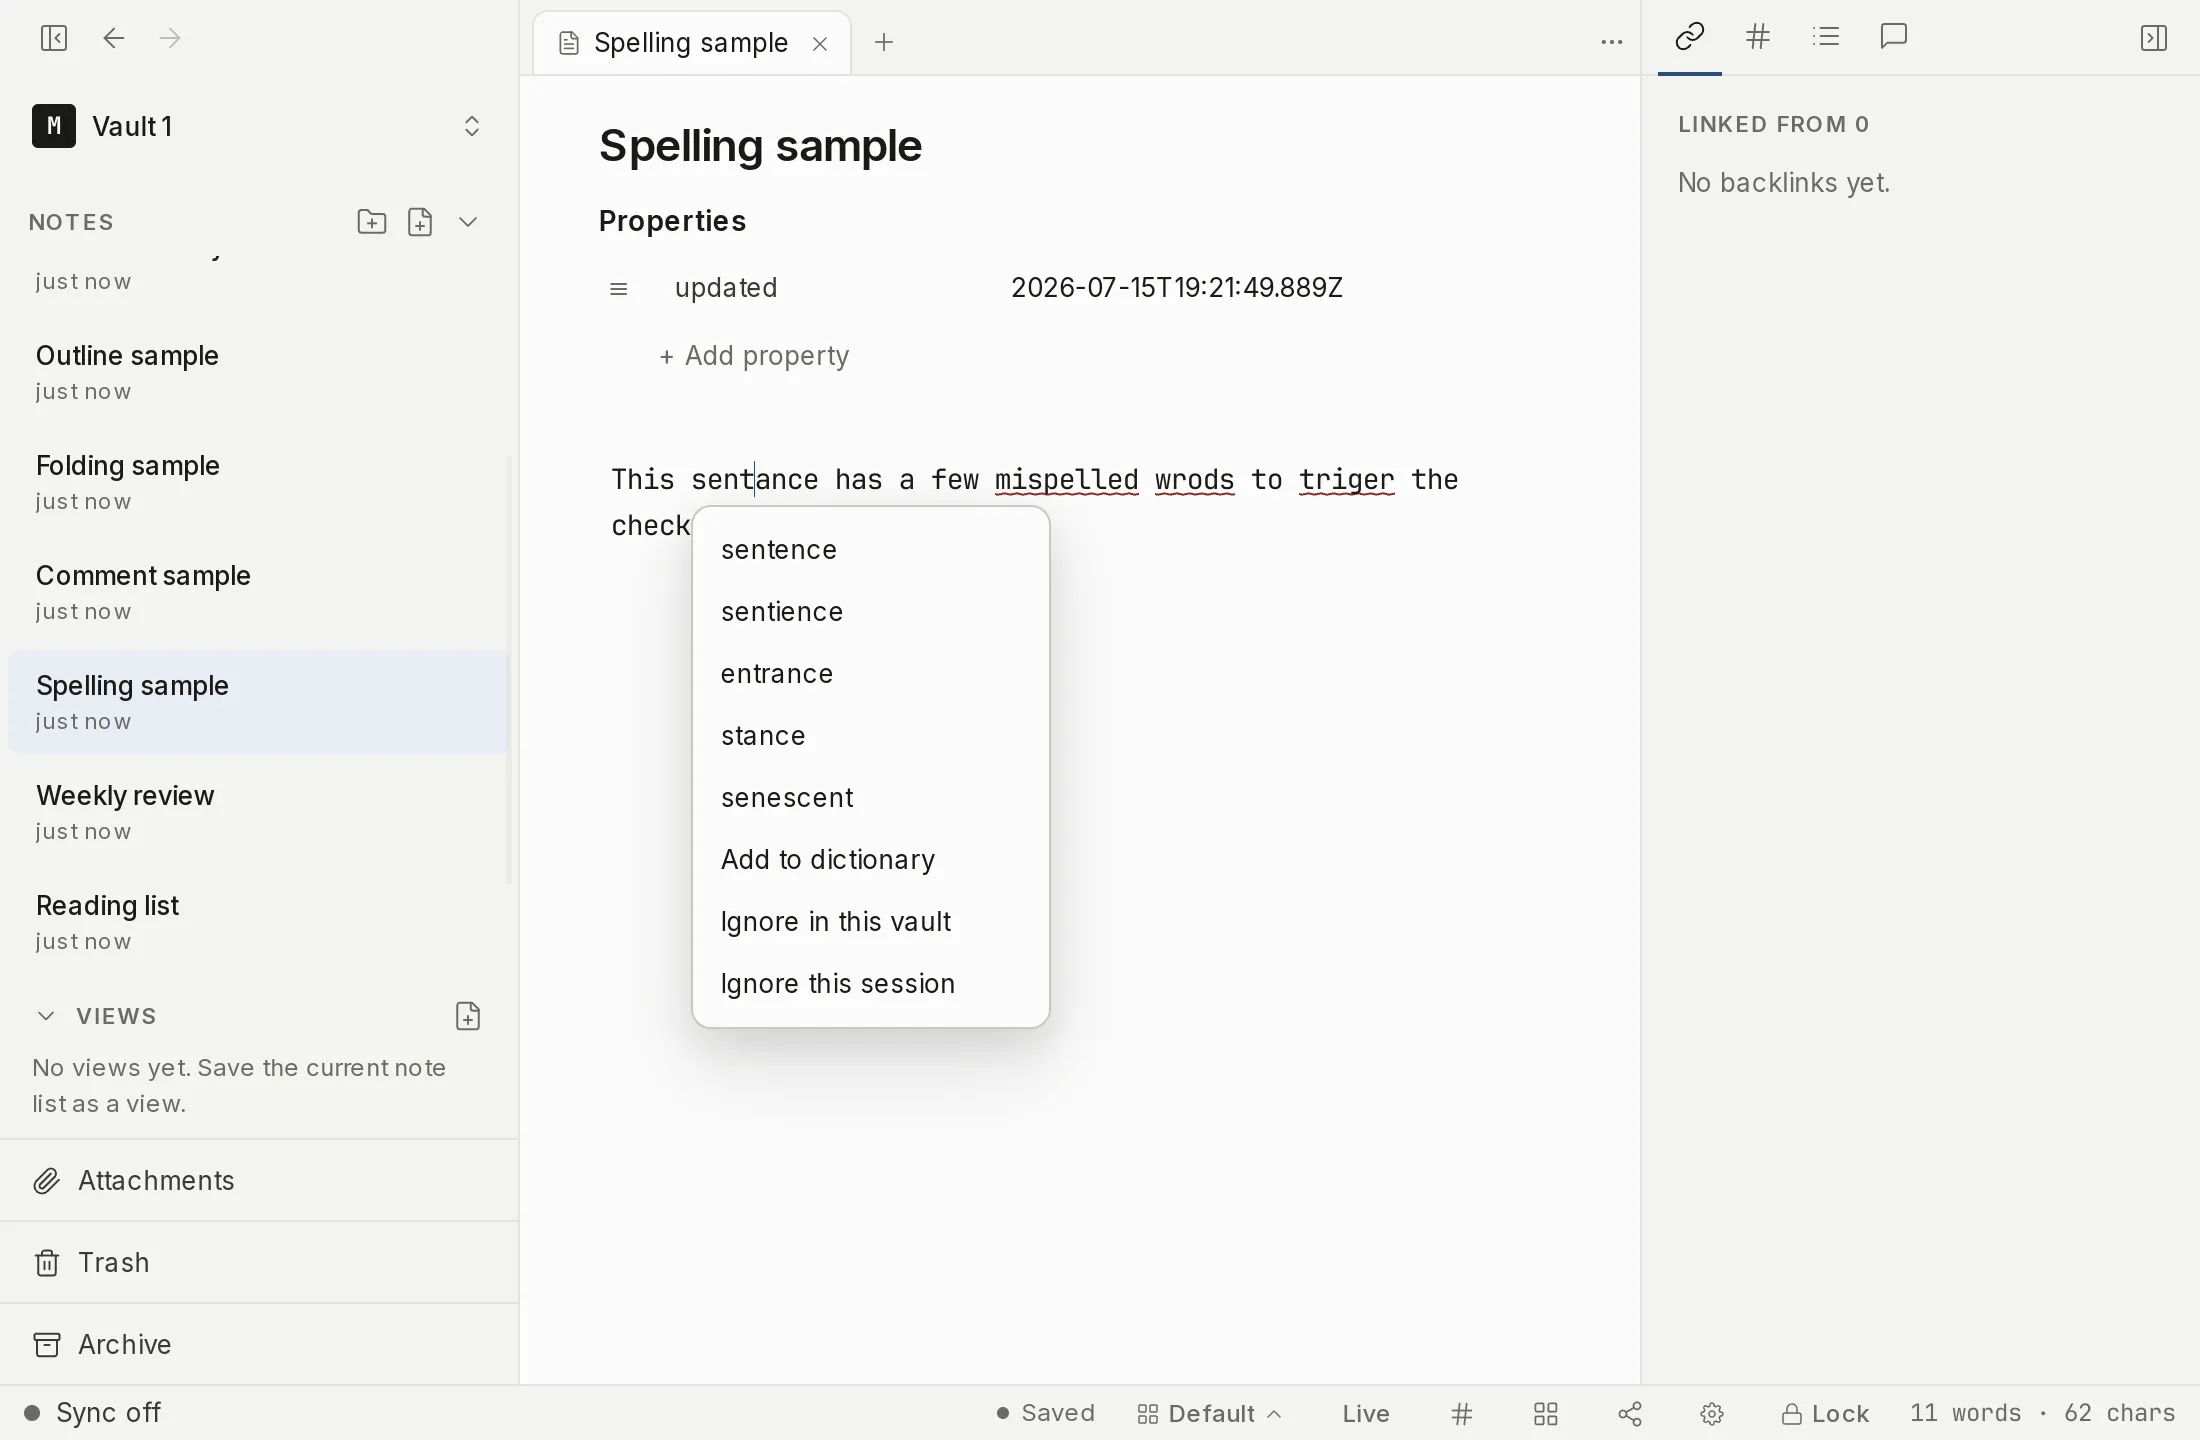Toggle the Sync off status

point(92,1413)
